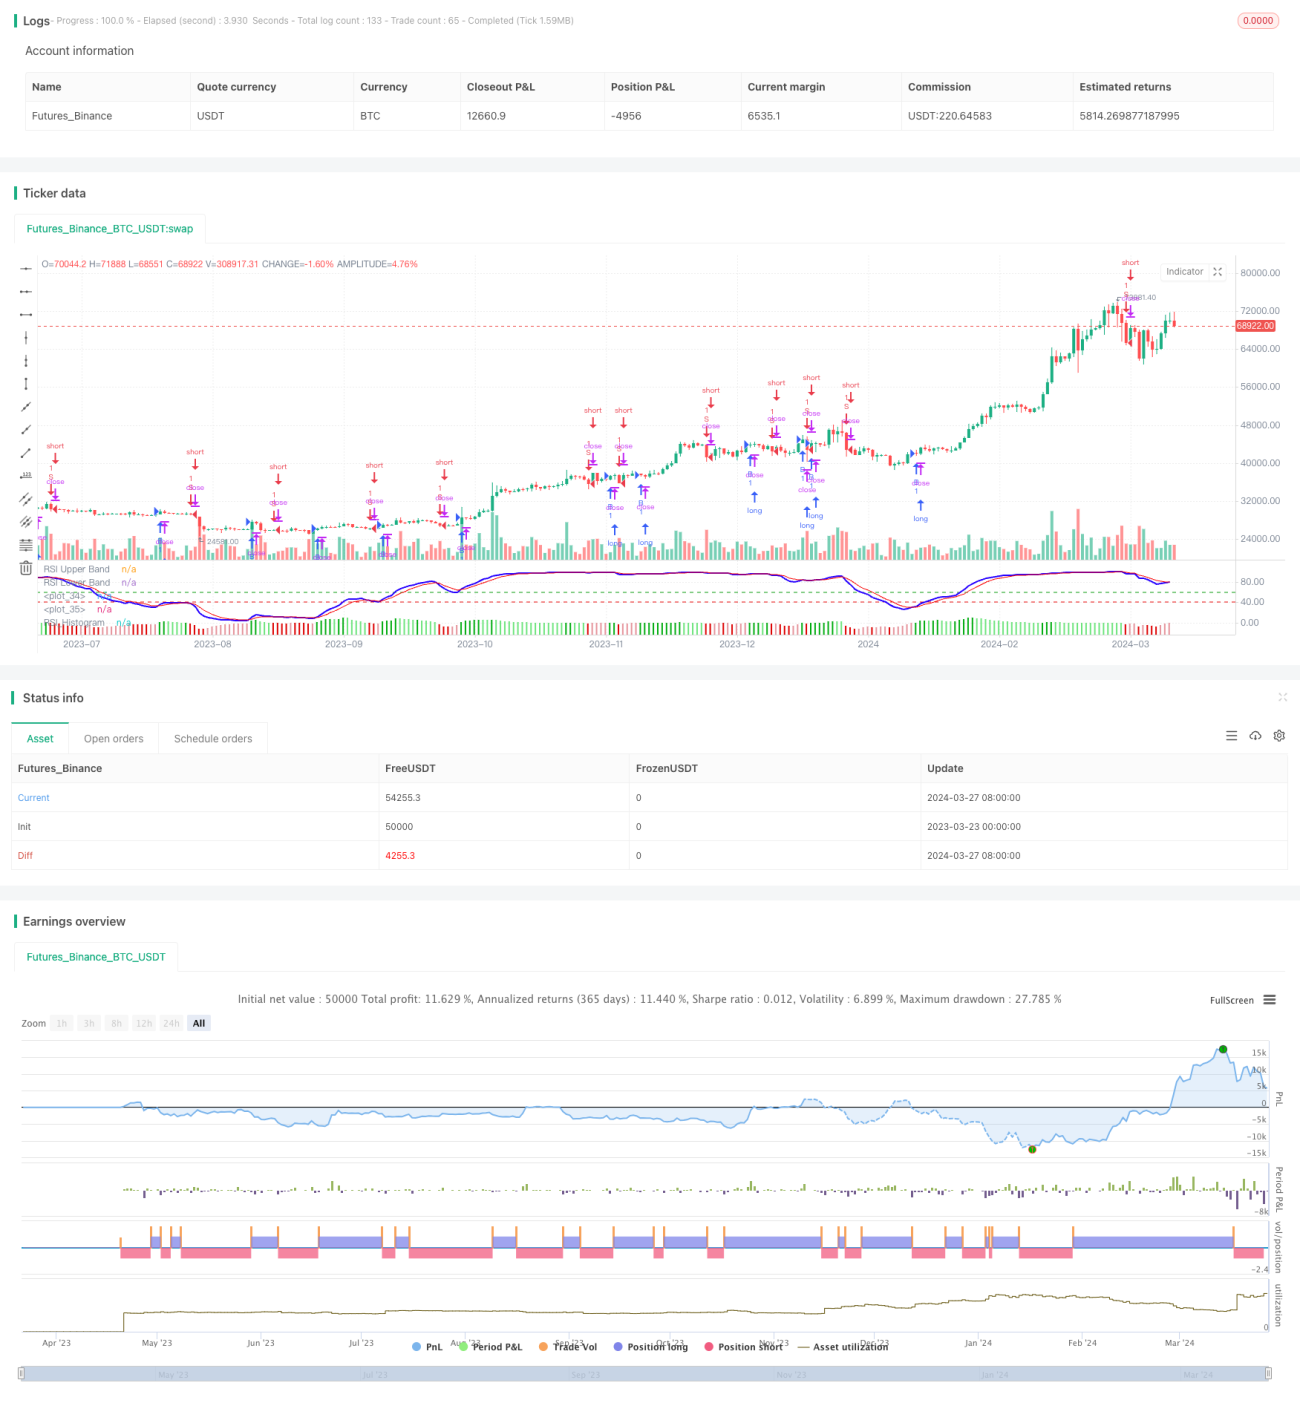Pick the price line annotation tool

pyautogui.click(x=26, y=475)
